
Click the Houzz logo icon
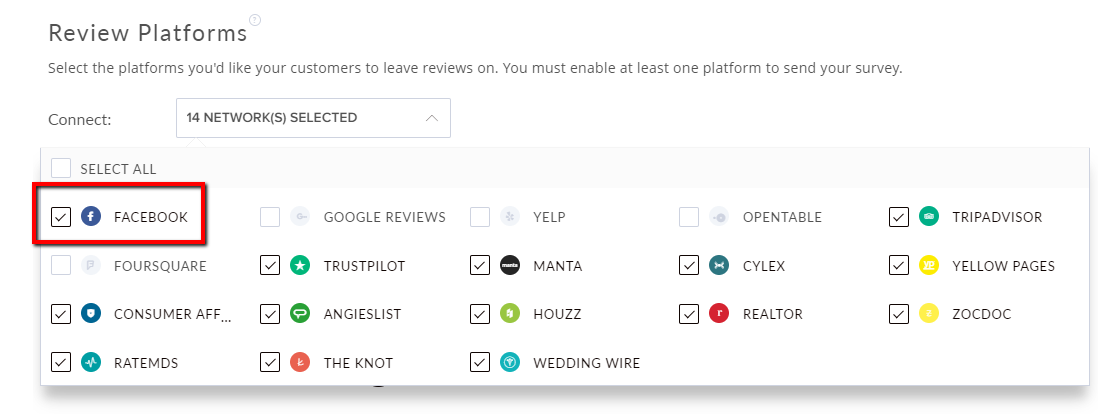point(510,314)
